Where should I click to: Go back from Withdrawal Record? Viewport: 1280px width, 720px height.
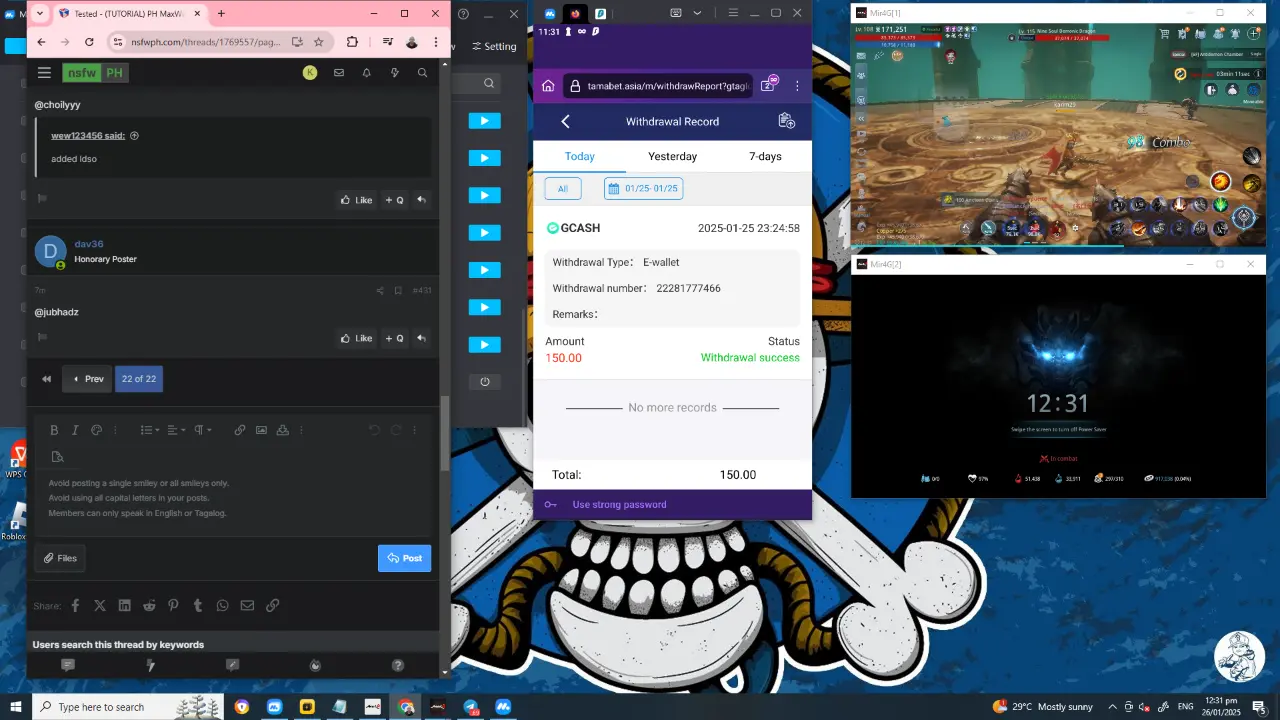[x=565, y=121]
